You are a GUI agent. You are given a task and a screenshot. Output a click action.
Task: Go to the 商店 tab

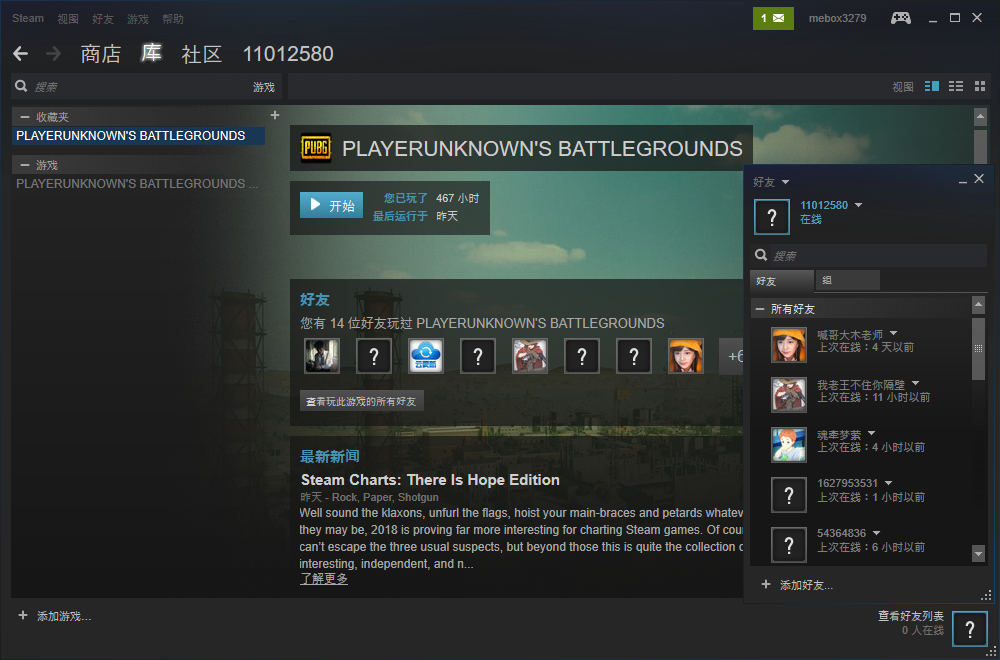(101, 54)
